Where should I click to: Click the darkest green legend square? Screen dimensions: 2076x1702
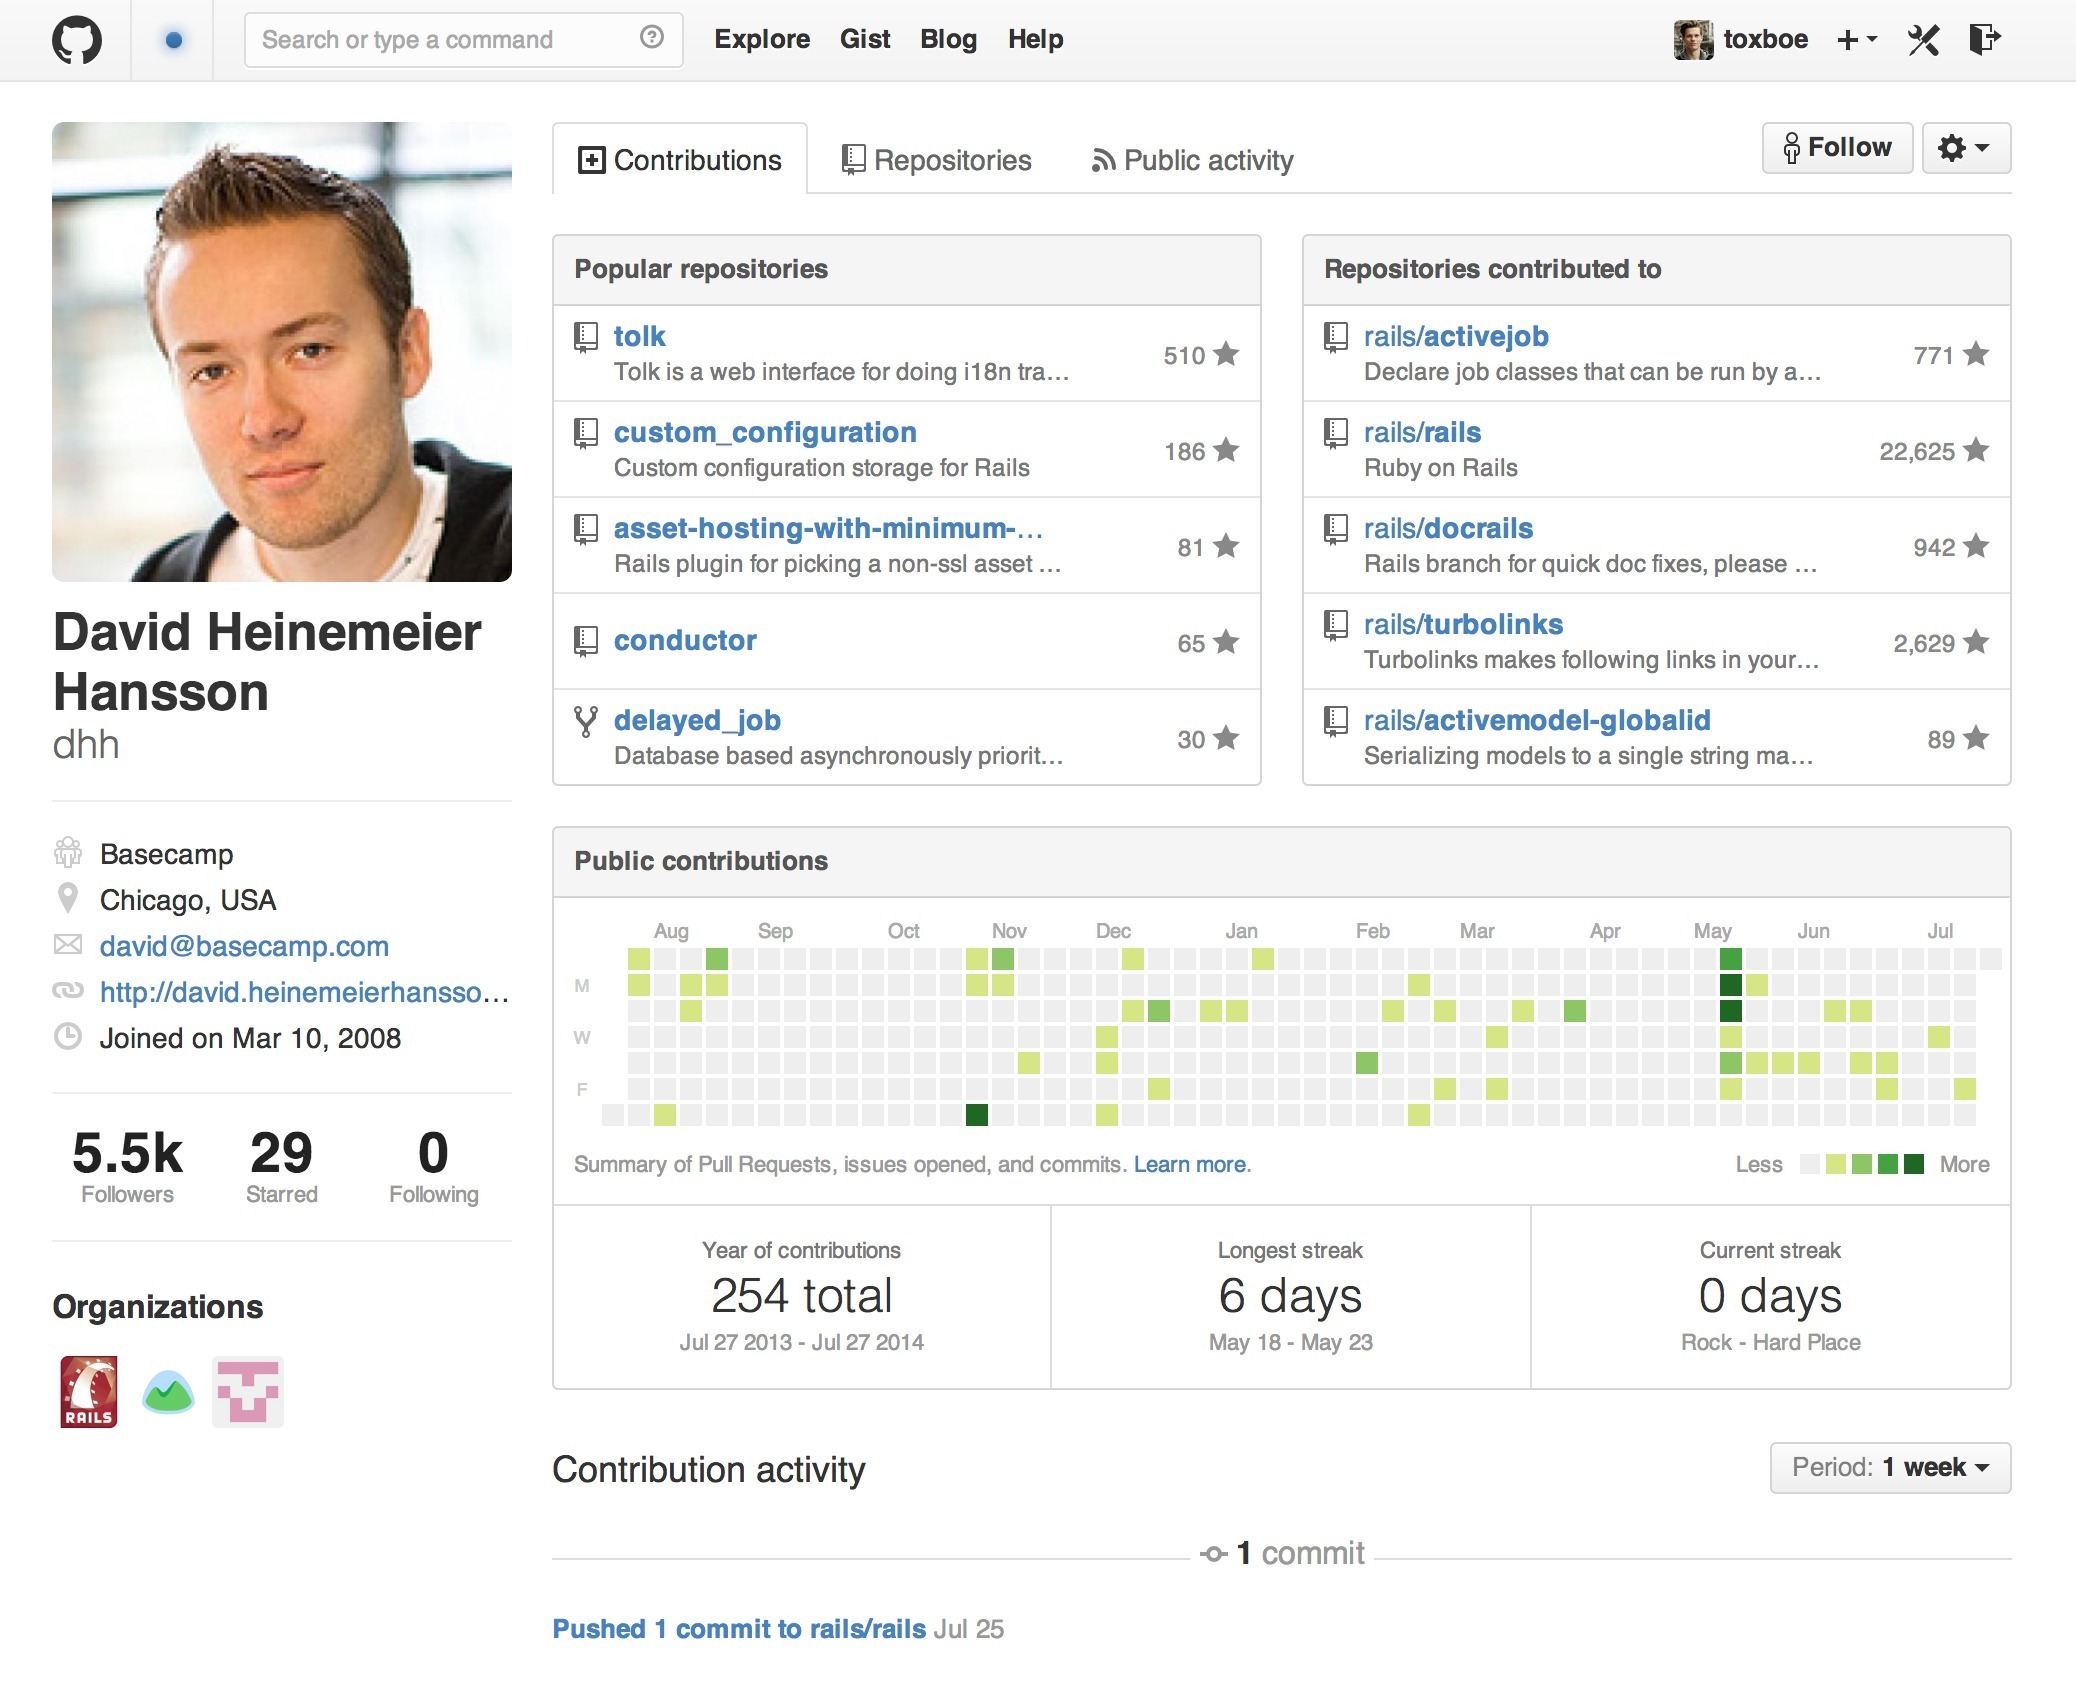point(1914,1164)
